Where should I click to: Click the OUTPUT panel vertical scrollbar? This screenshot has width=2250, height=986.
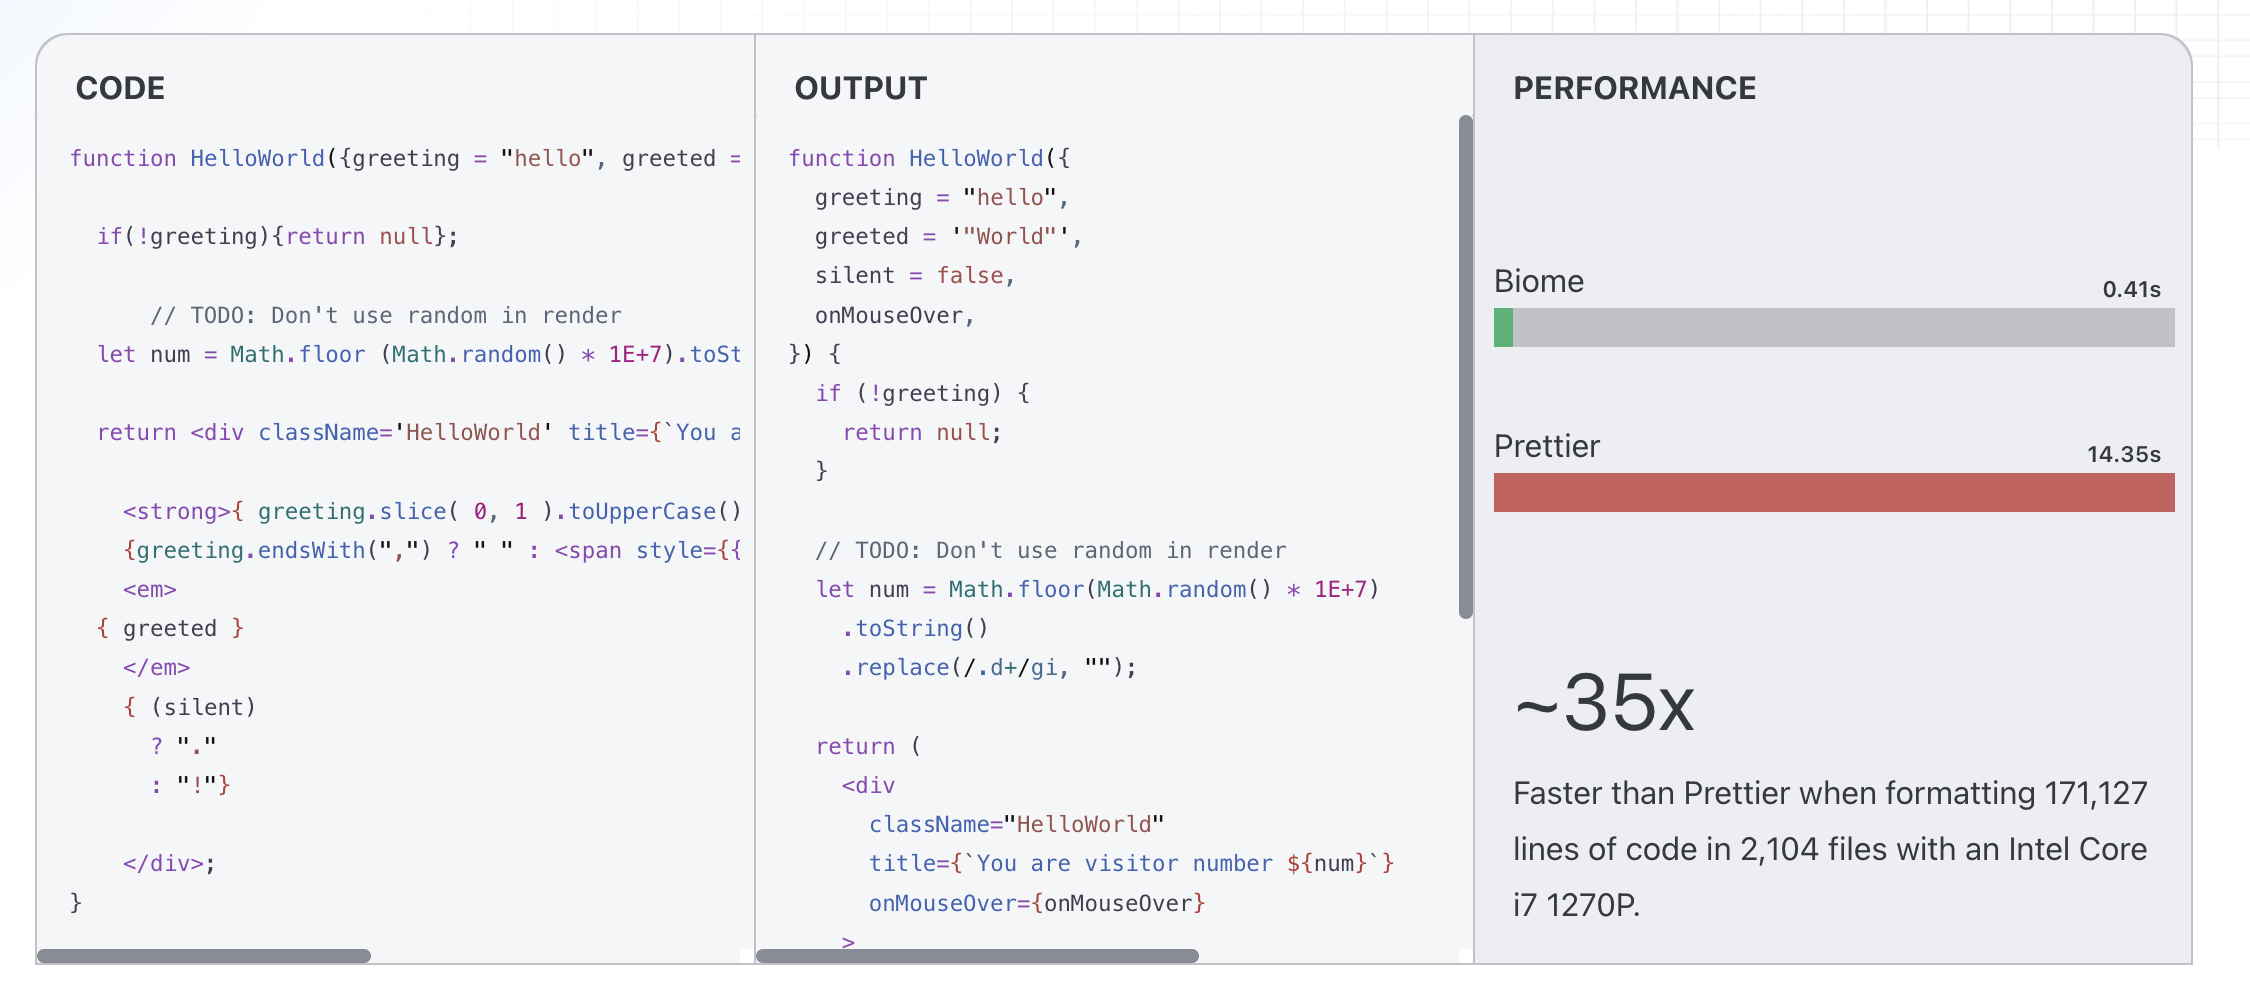point(1466,367)
